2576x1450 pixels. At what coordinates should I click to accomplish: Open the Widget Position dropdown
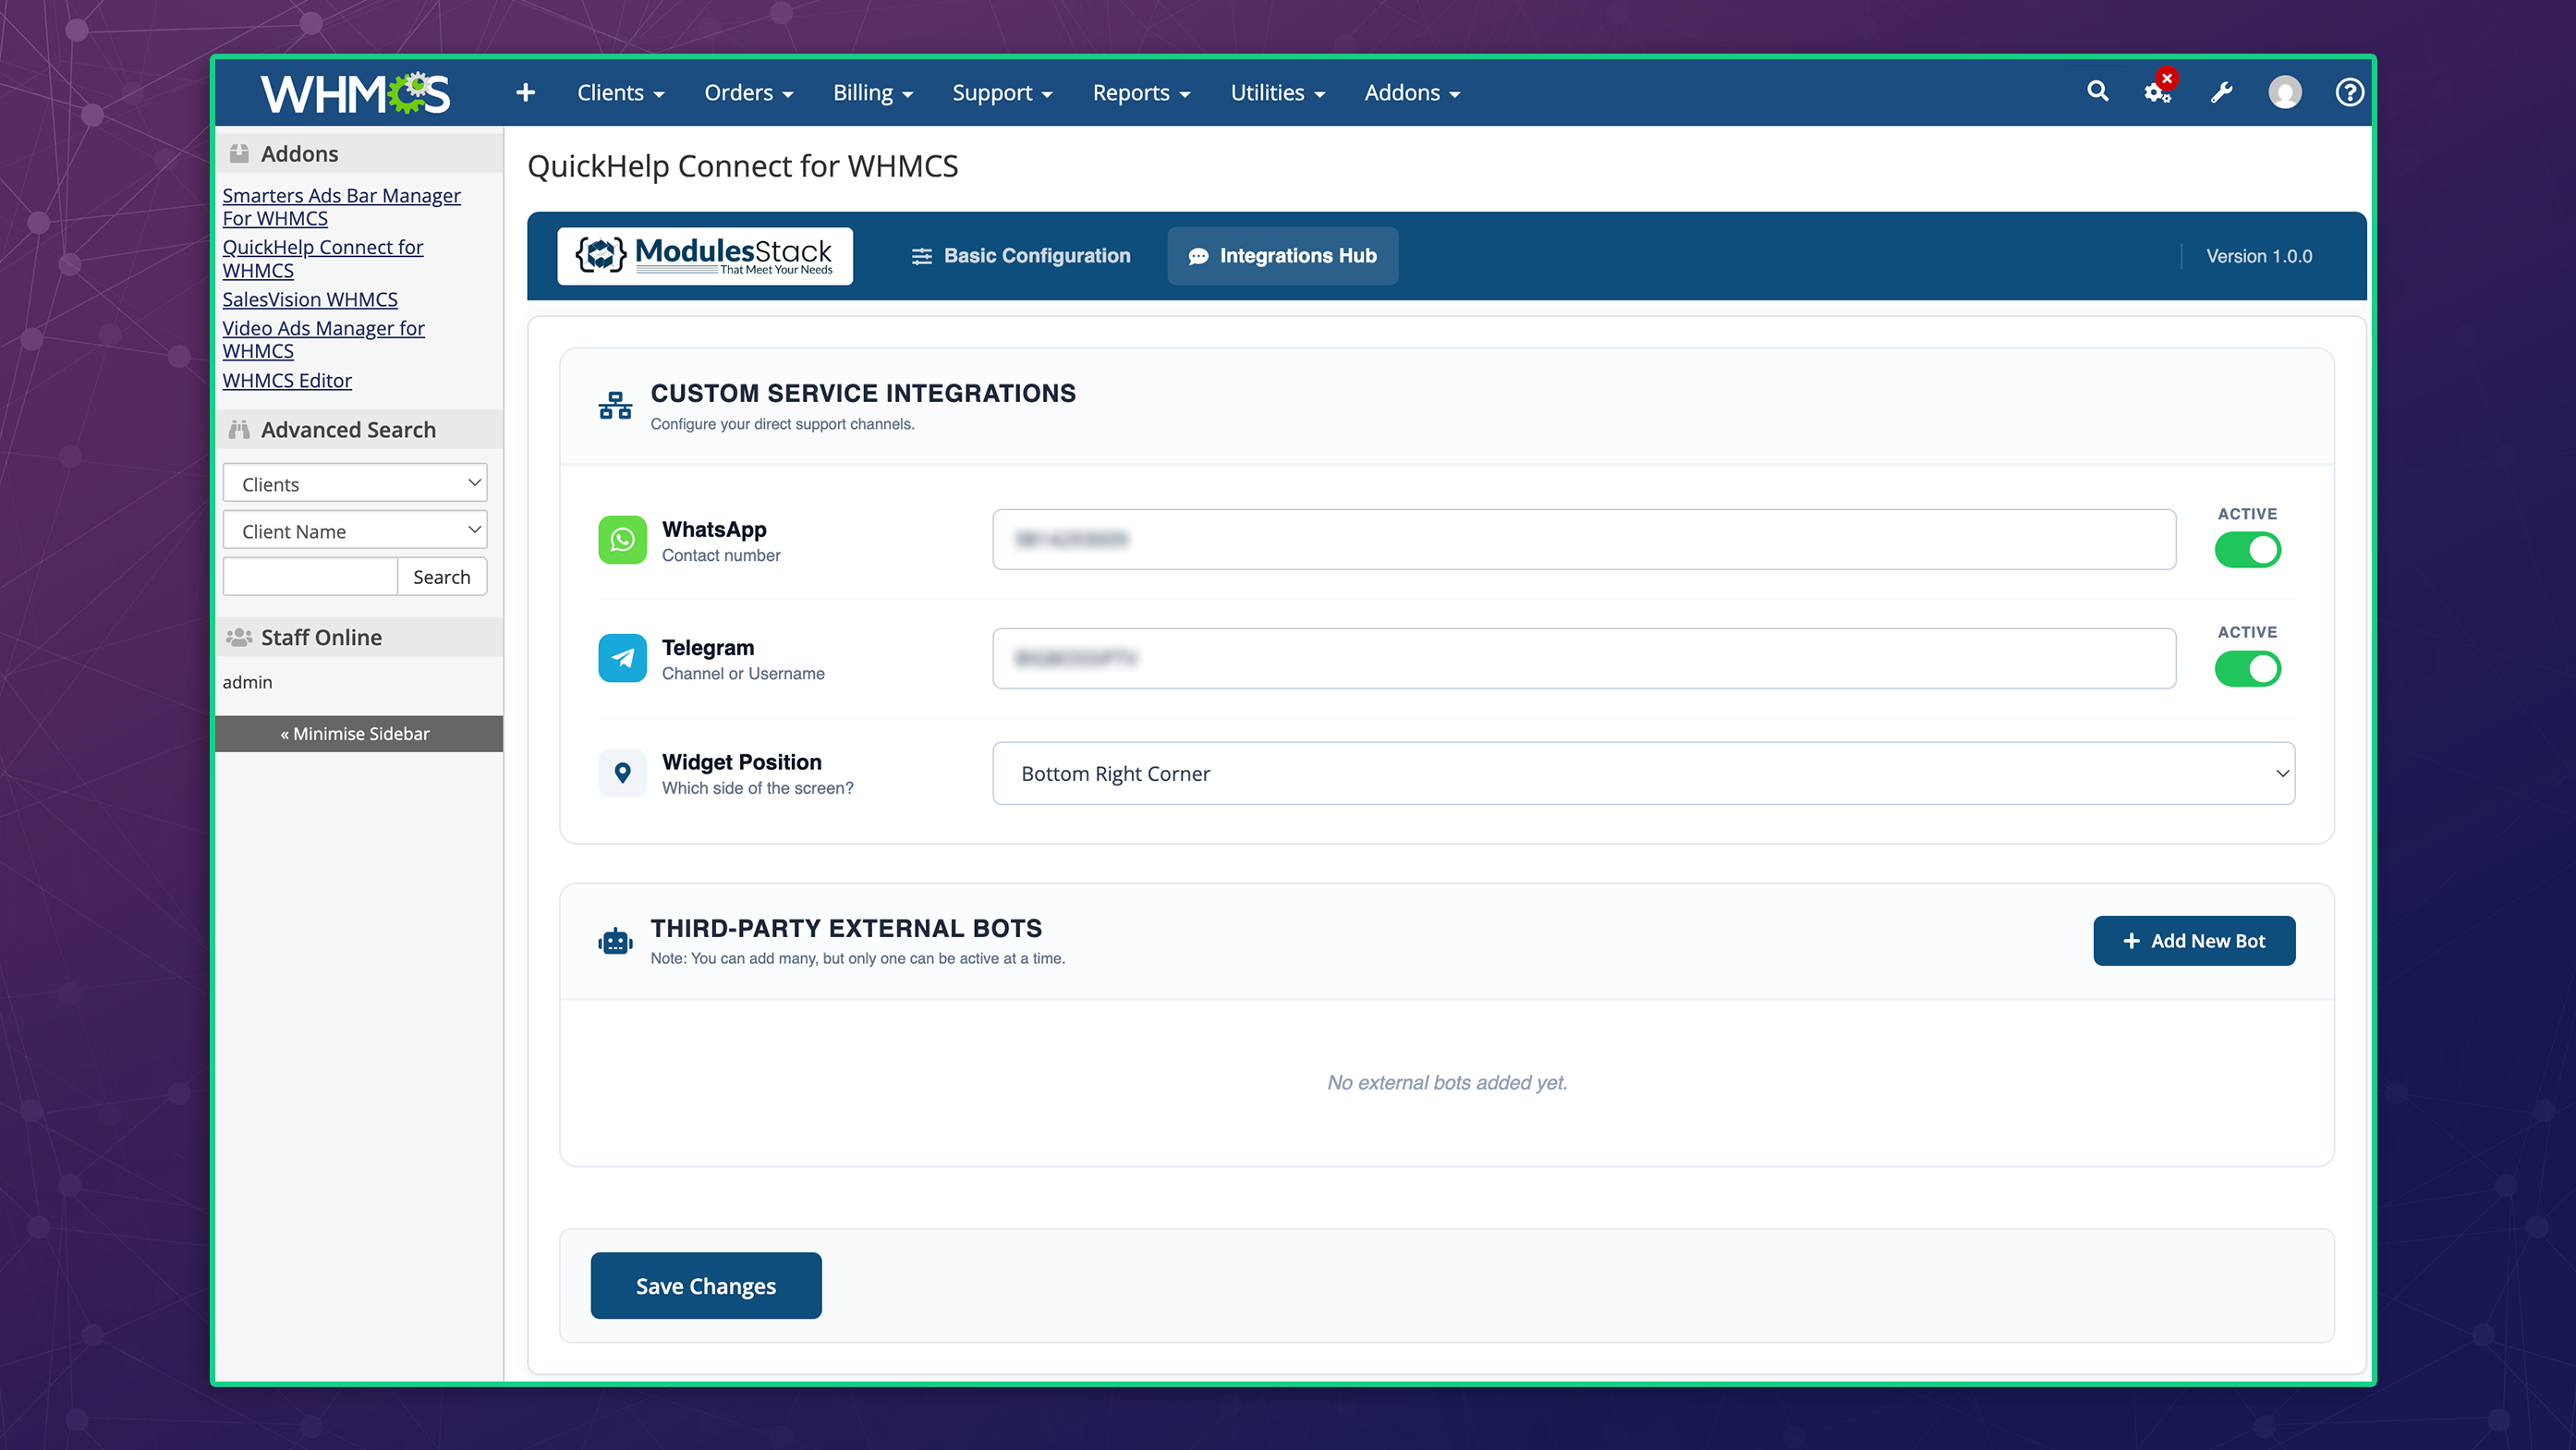click(x=1642, y=773)
